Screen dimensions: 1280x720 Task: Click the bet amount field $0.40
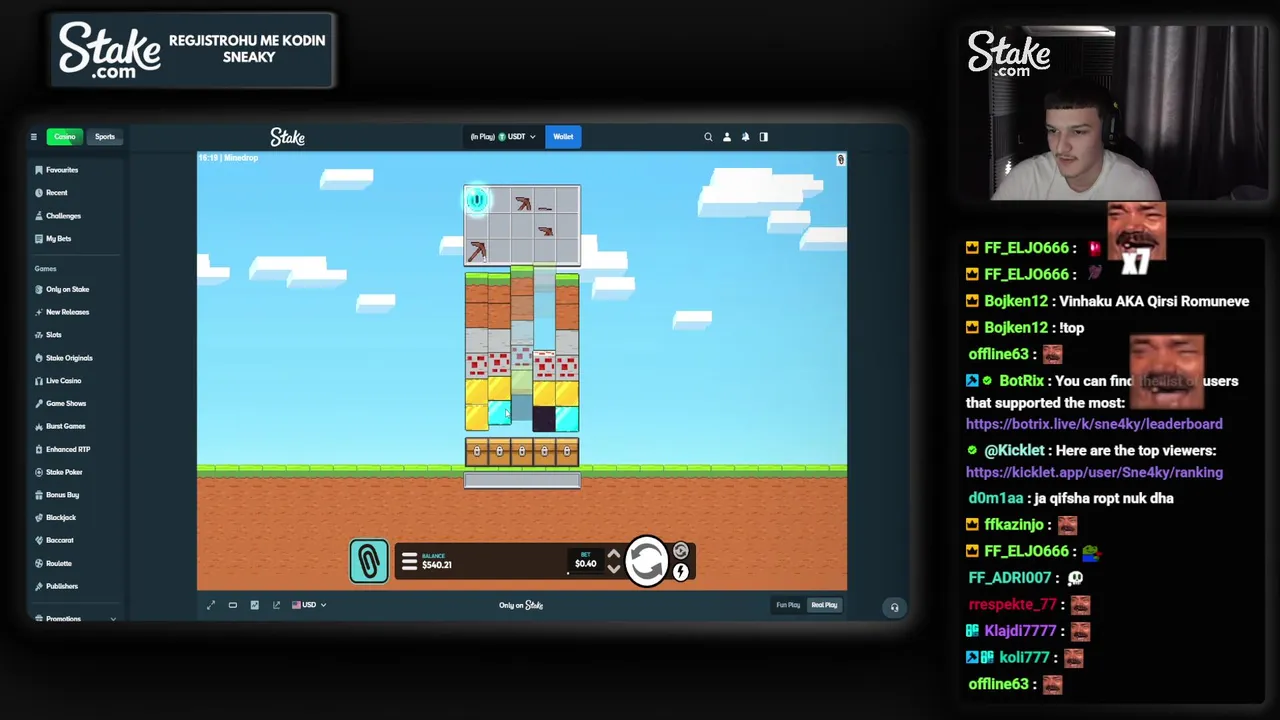(585, 562)
